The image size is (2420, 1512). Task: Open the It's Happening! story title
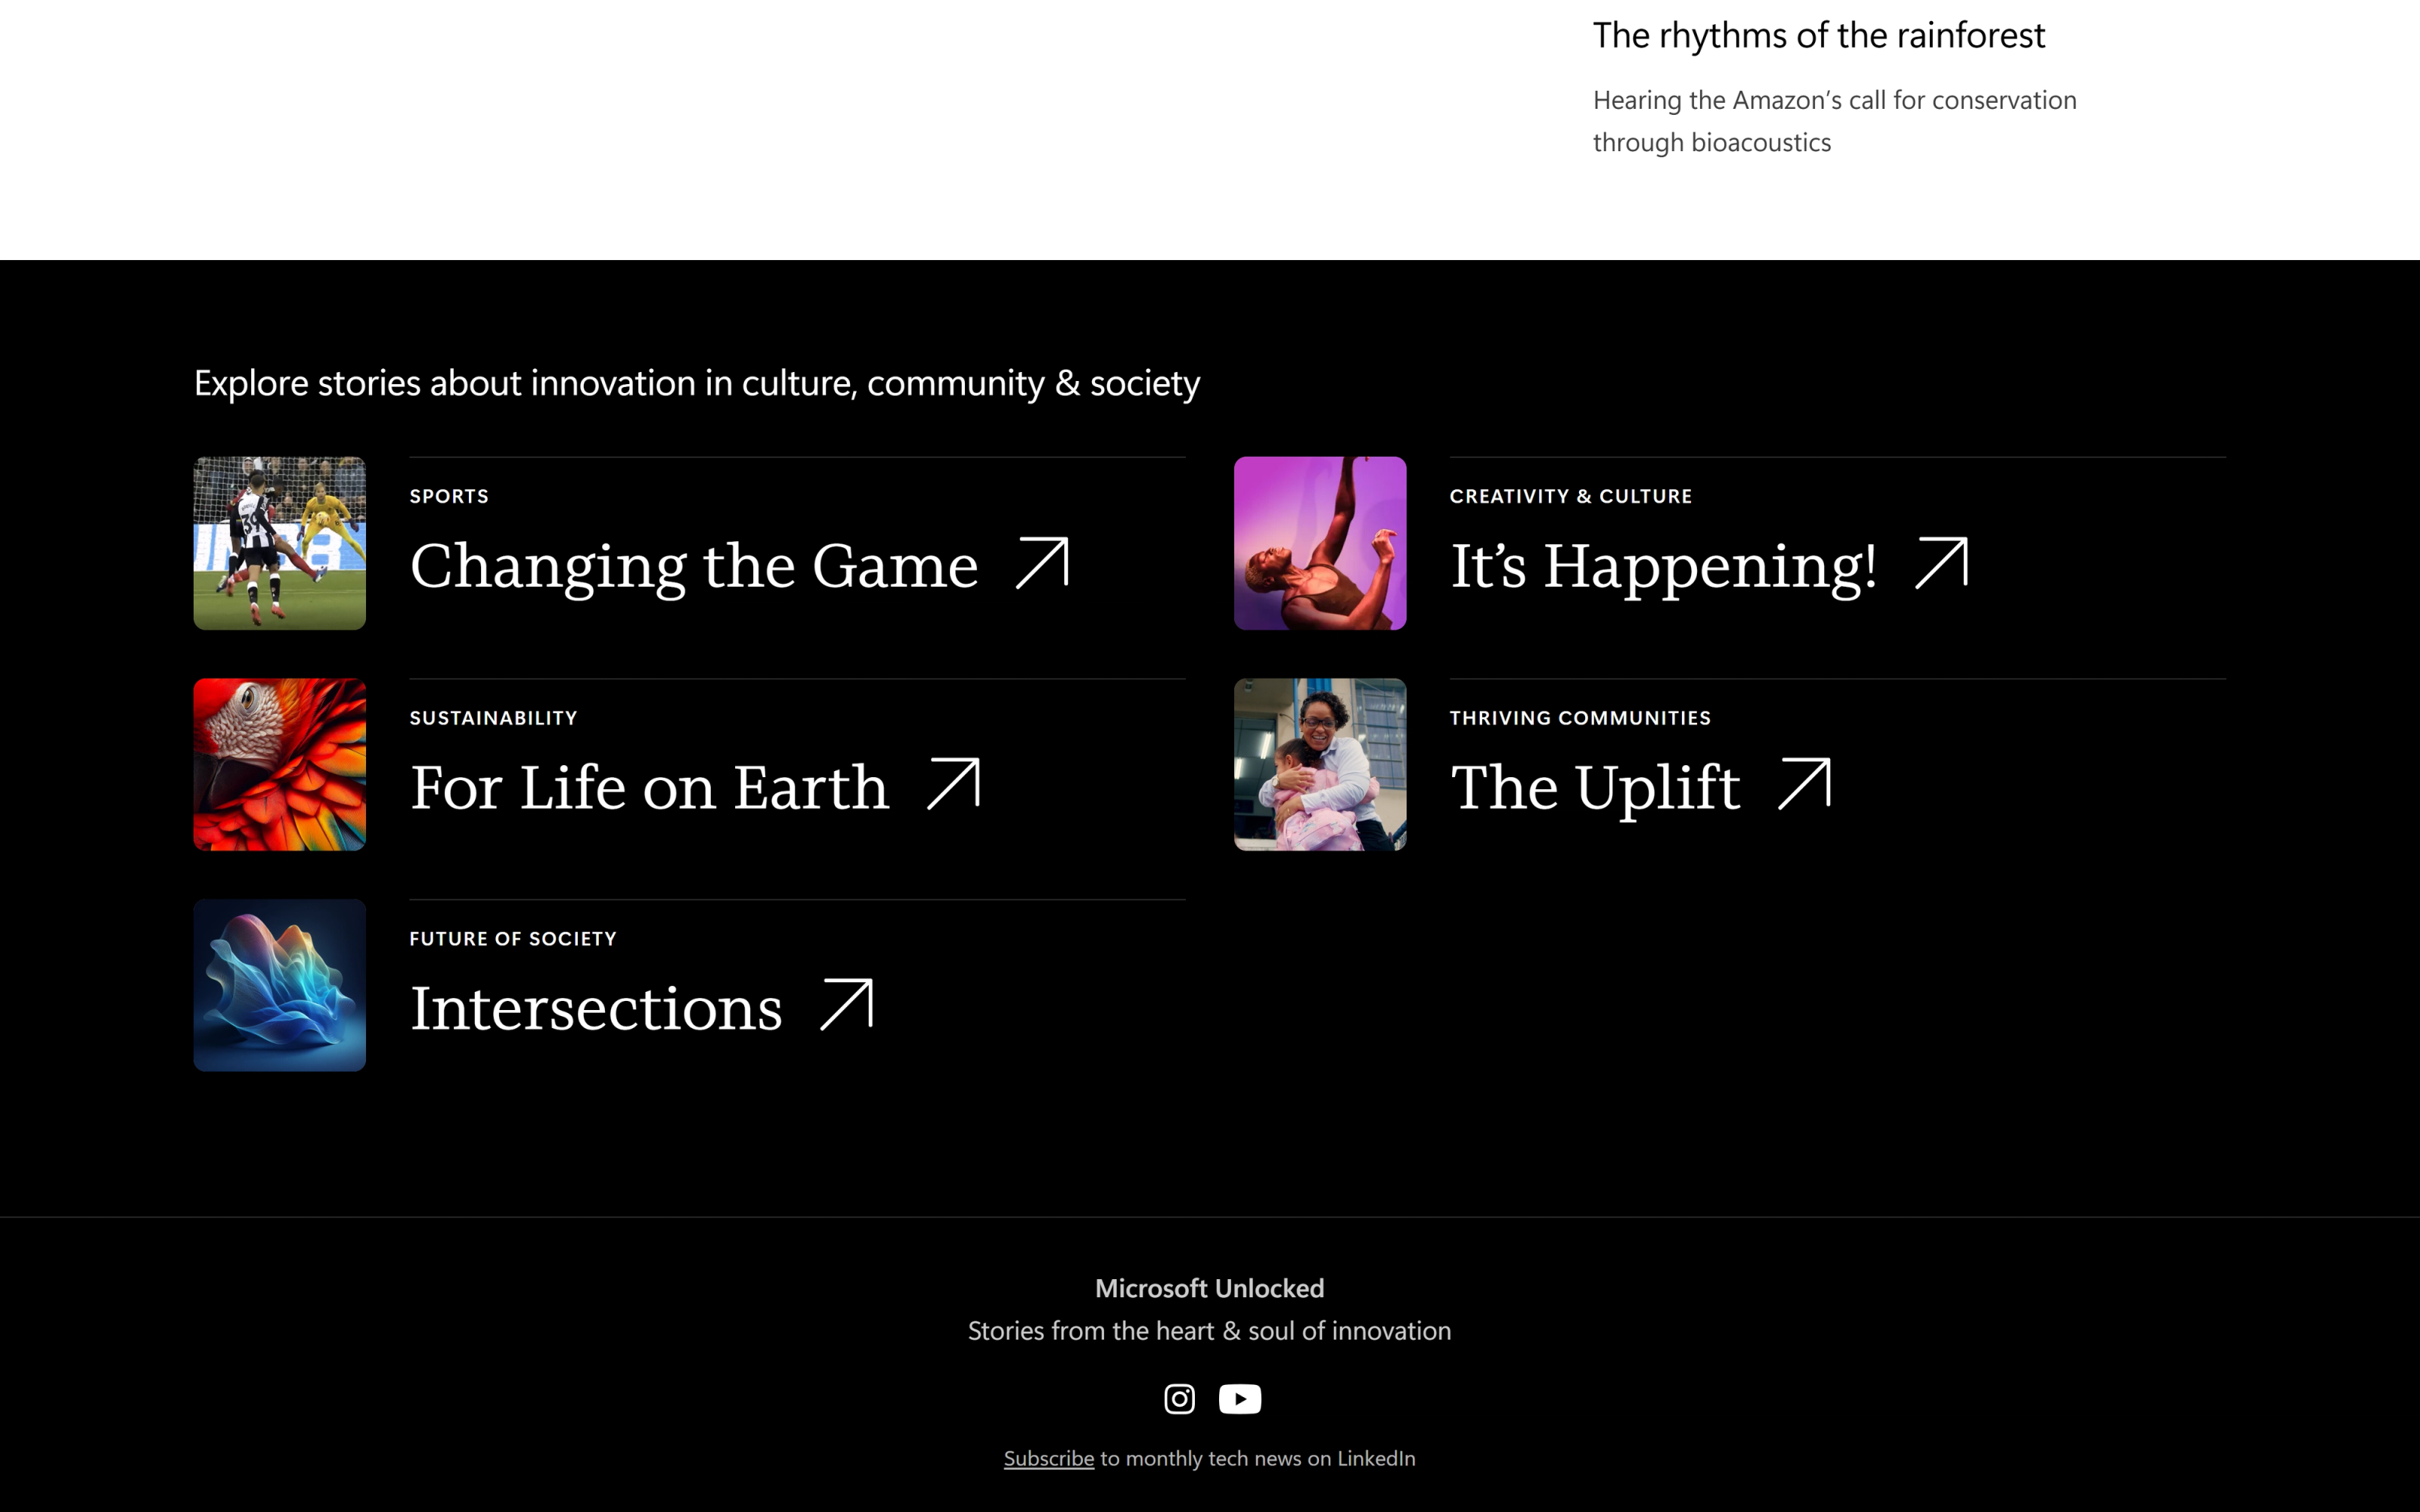tap(1663, 566)
